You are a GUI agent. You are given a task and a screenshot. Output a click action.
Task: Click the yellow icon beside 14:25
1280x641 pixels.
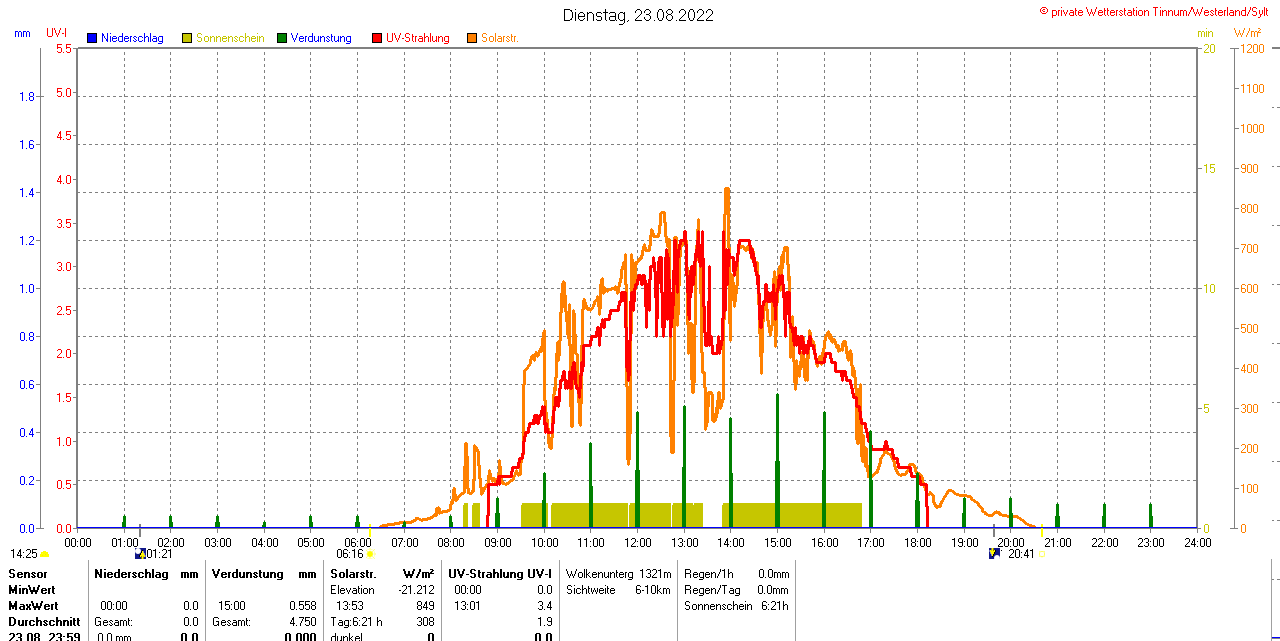44,553
